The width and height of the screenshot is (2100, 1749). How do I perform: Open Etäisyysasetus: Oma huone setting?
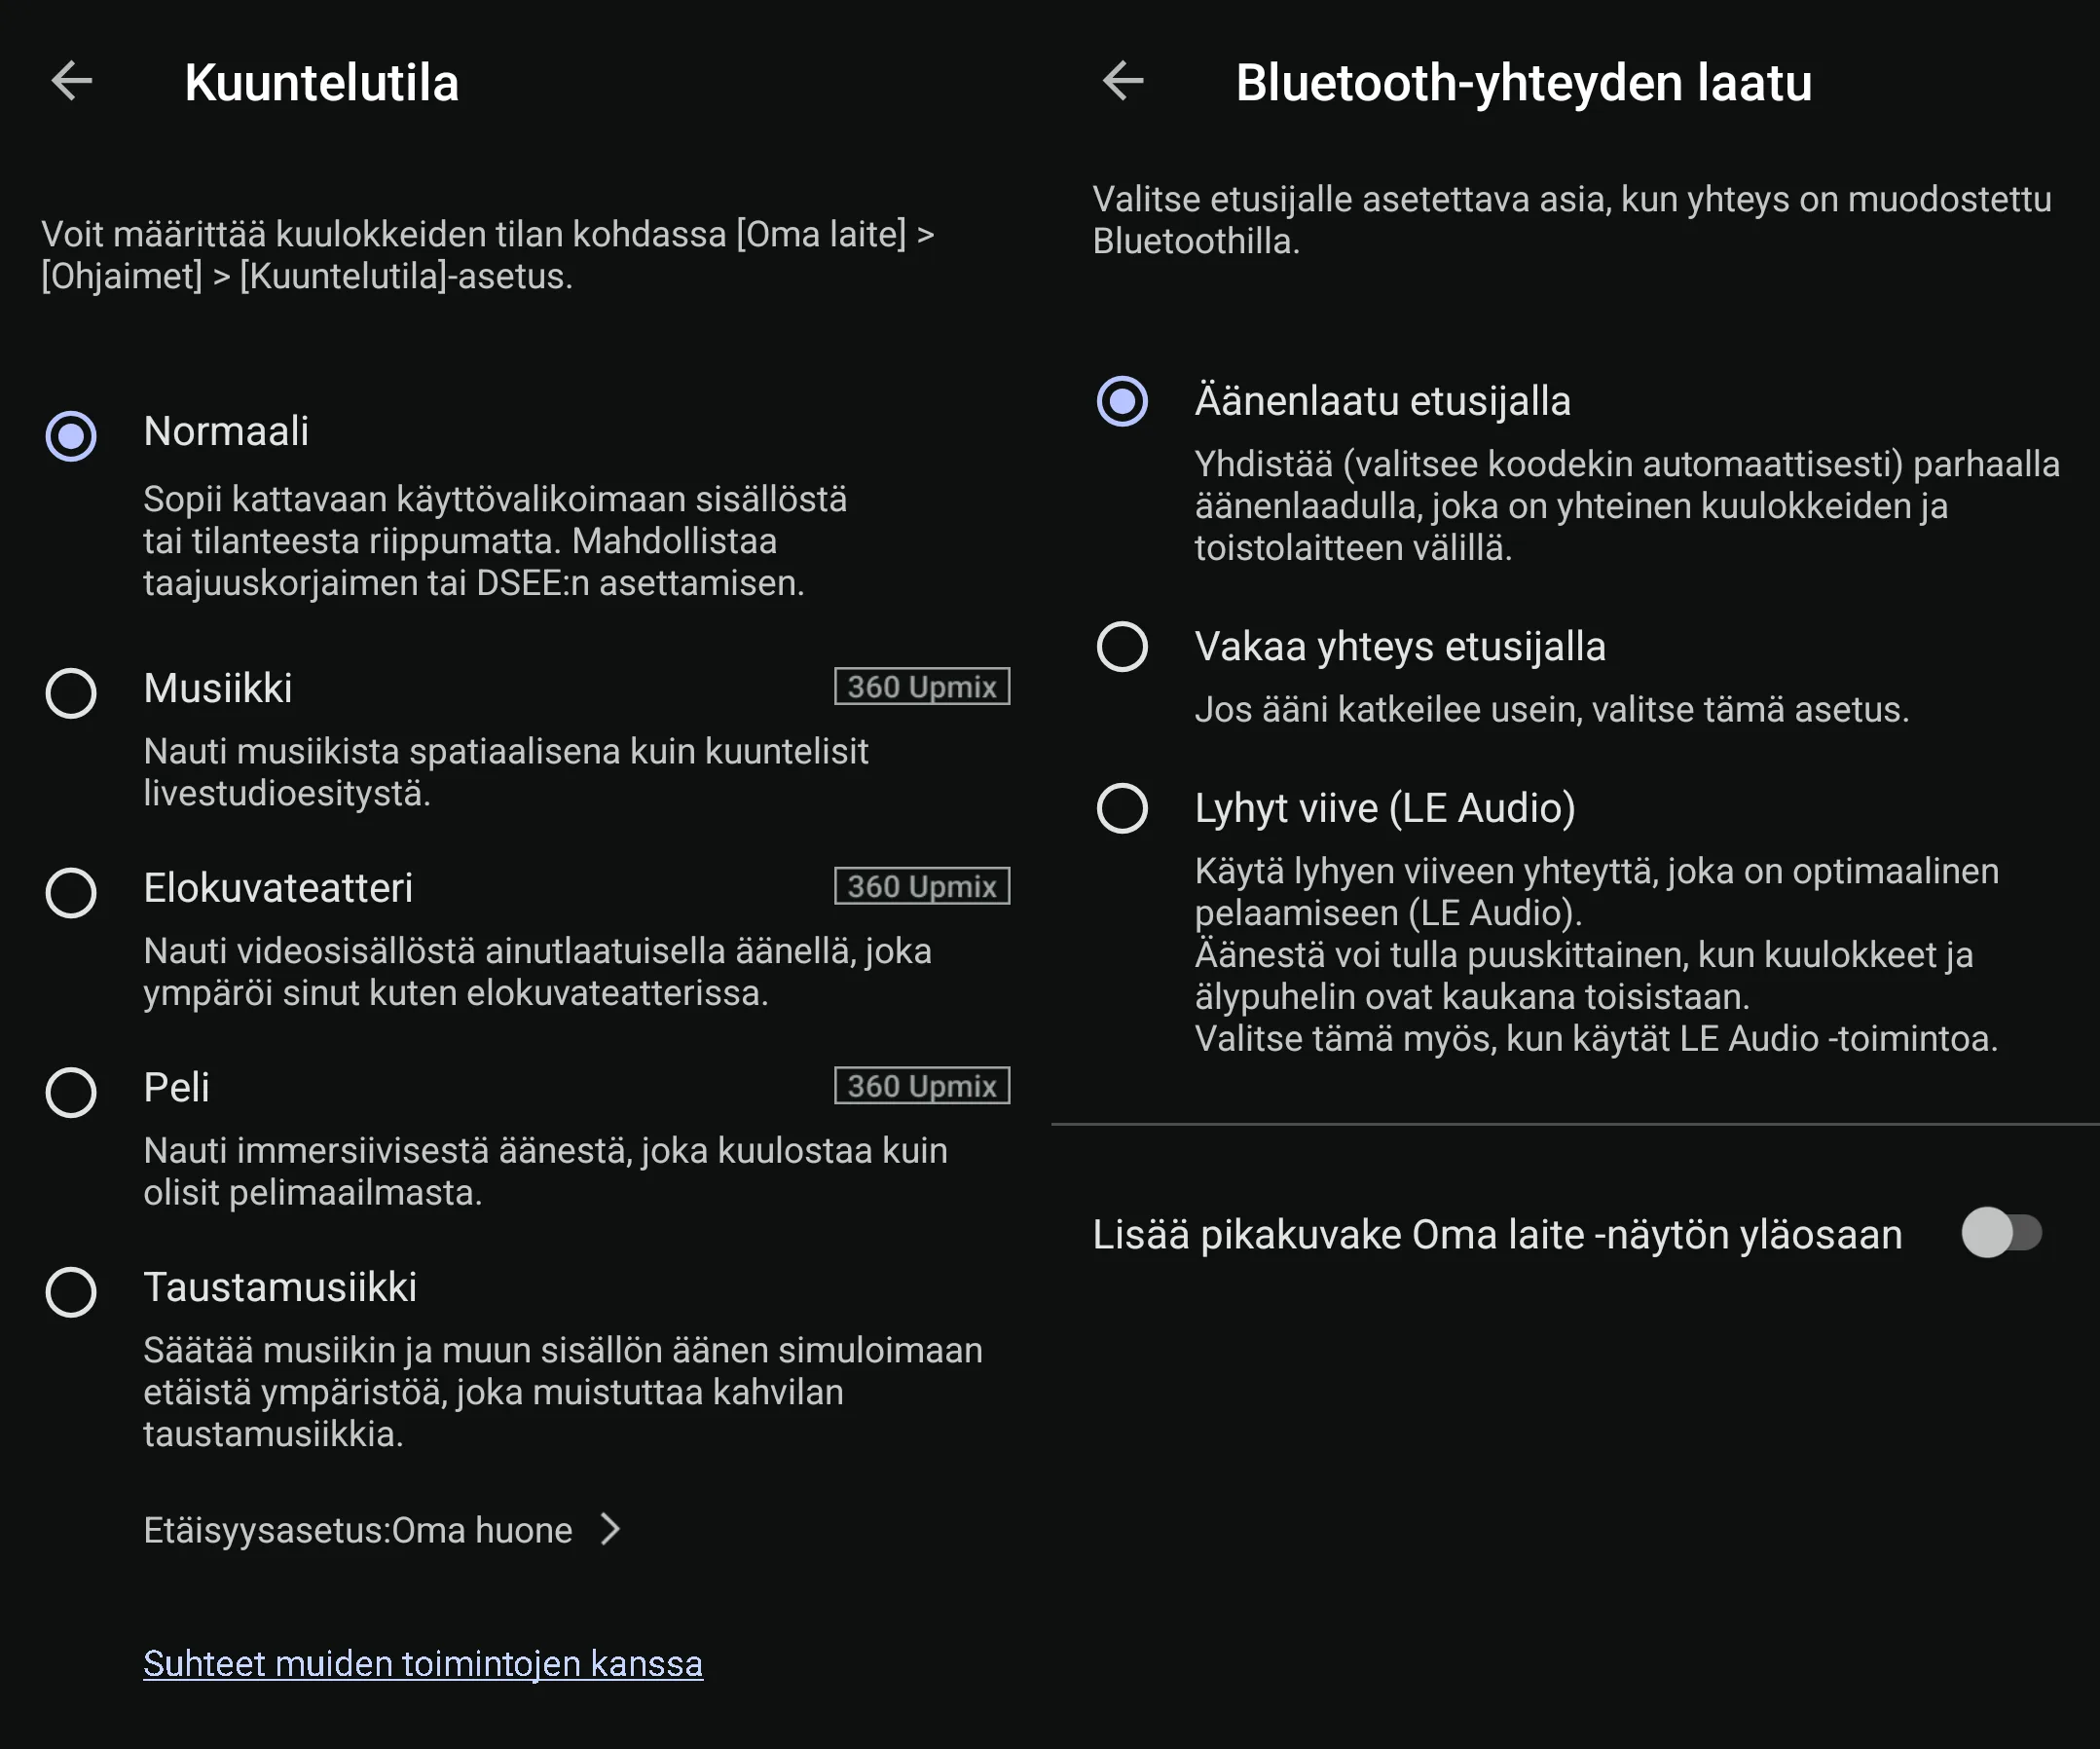pos(382,1530)
